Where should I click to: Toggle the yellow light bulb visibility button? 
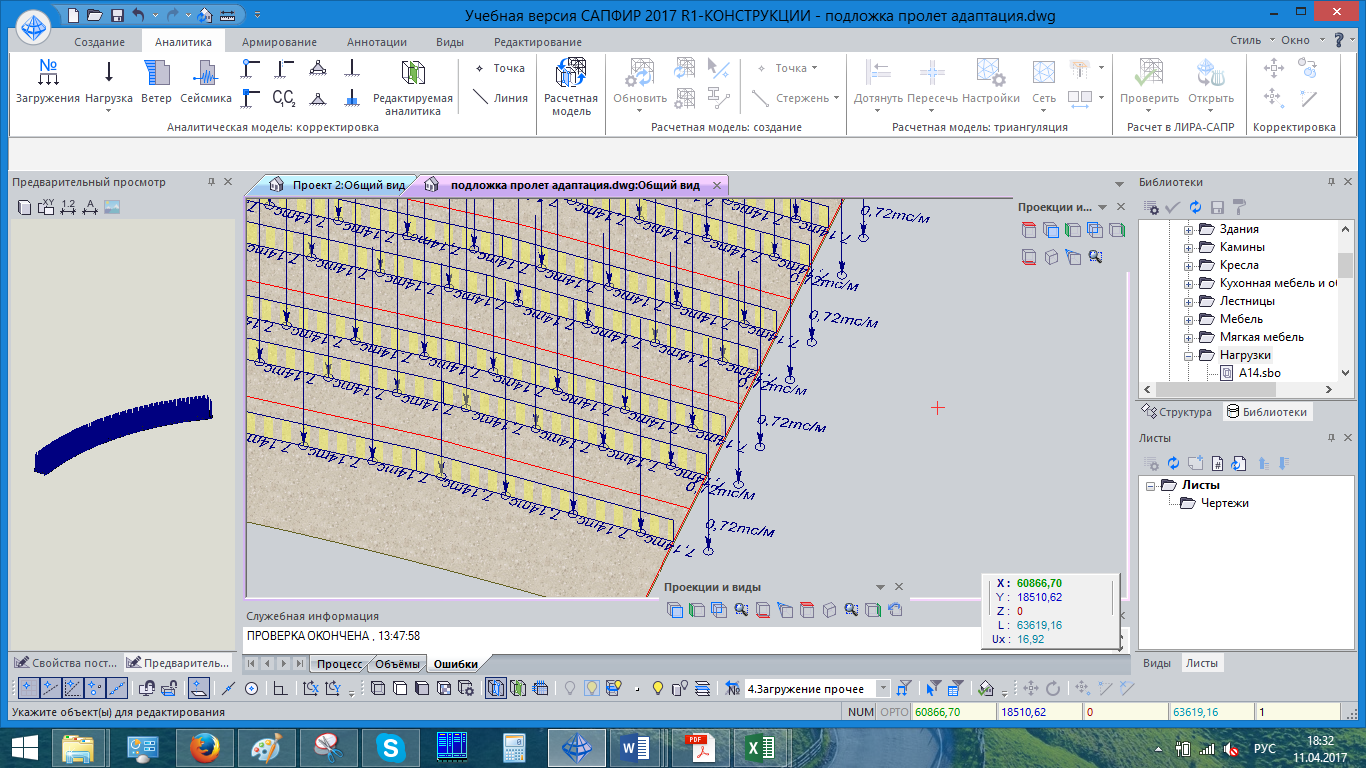pyautogui.click(x=658, y=688)
